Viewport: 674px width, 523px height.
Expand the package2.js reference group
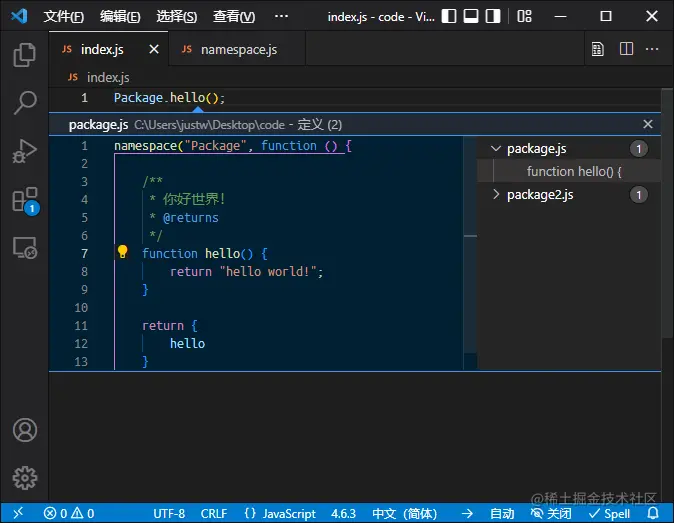[496, 194]
